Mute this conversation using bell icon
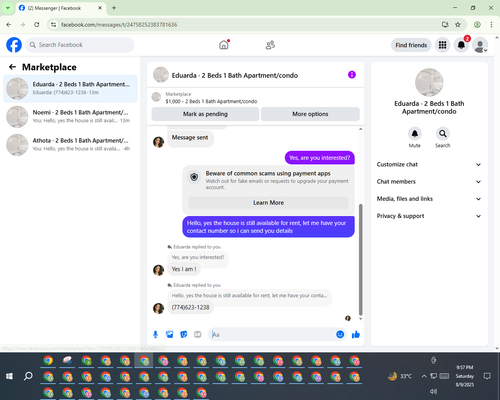 point(415,134)
